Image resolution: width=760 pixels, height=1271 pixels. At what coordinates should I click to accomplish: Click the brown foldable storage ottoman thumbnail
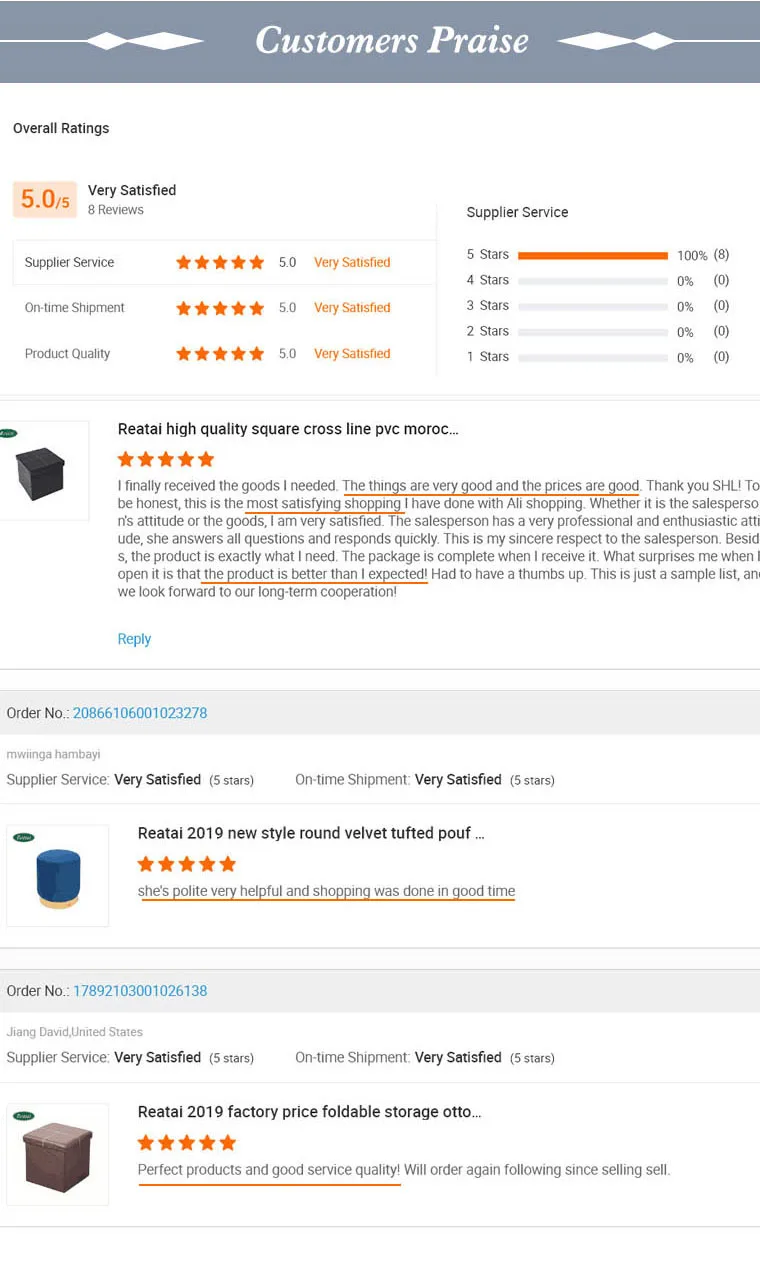[x=58, y=1153]
